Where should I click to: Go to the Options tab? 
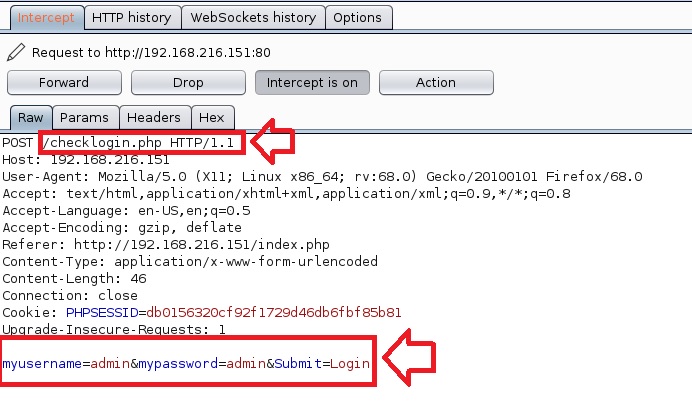tap(357, 17)
